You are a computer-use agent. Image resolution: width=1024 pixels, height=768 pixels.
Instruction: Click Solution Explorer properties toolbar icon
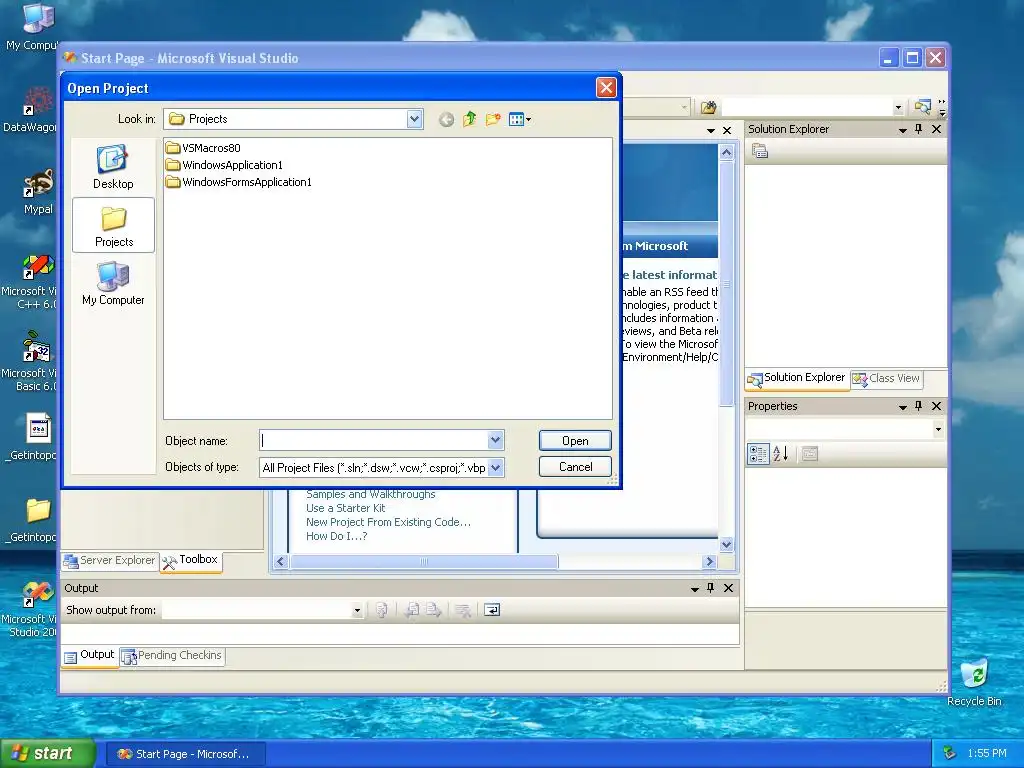click(x=760, y=152)
